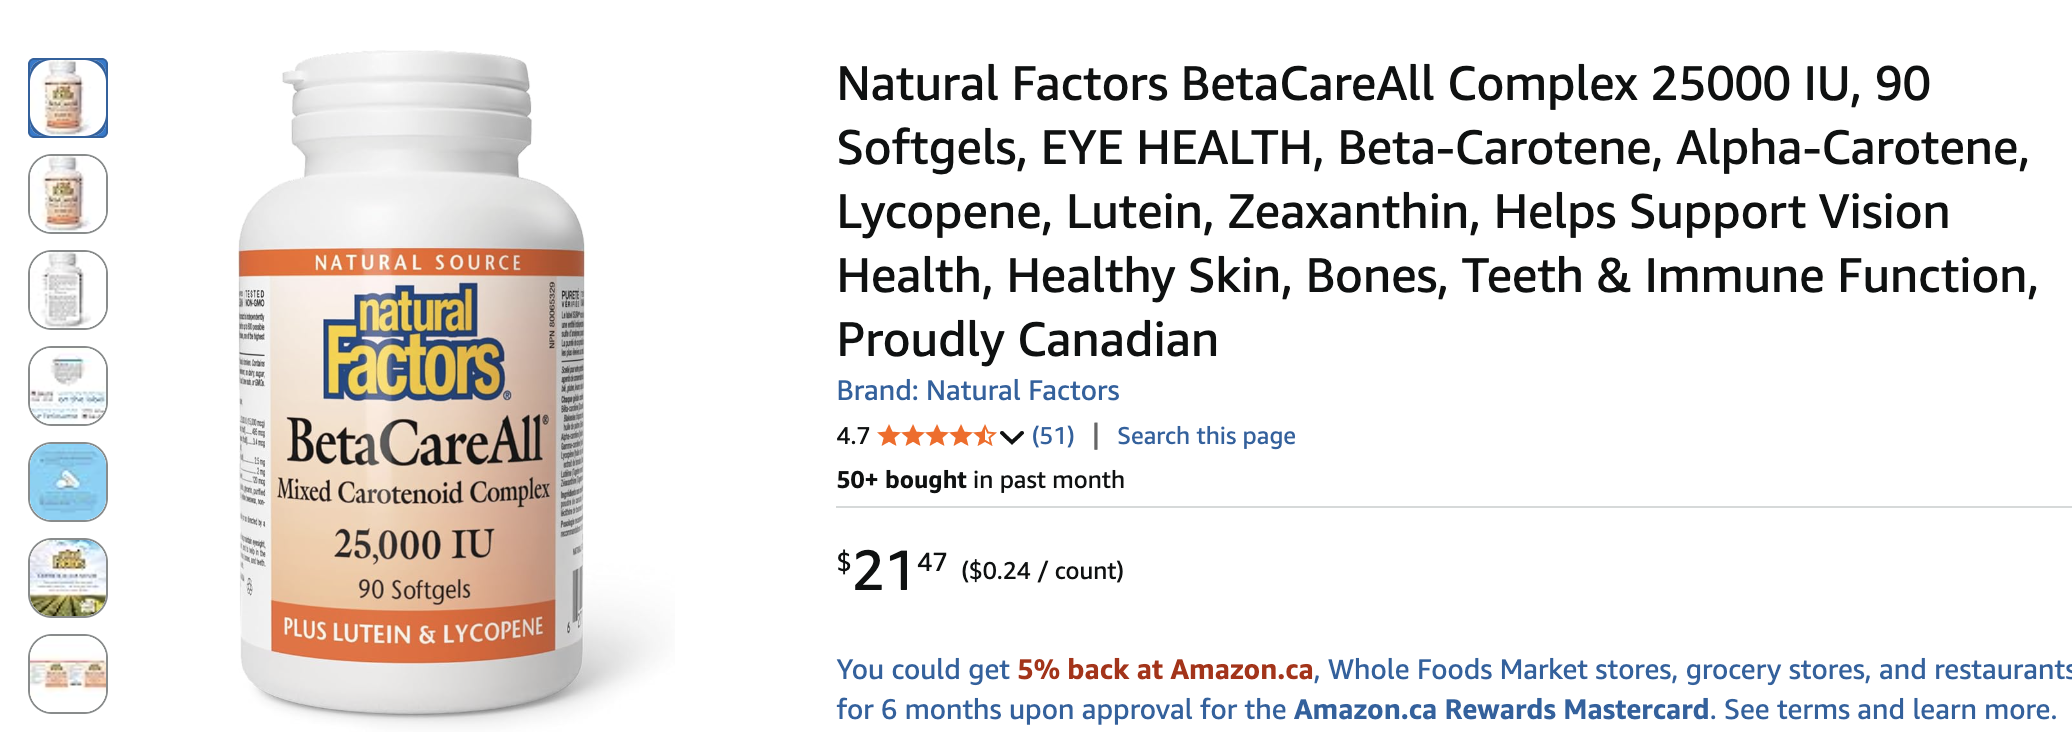View the farm field image thumbnail
Viewport: 2072px width, 744px height.
pyautogui.click(x=68, y=578)
